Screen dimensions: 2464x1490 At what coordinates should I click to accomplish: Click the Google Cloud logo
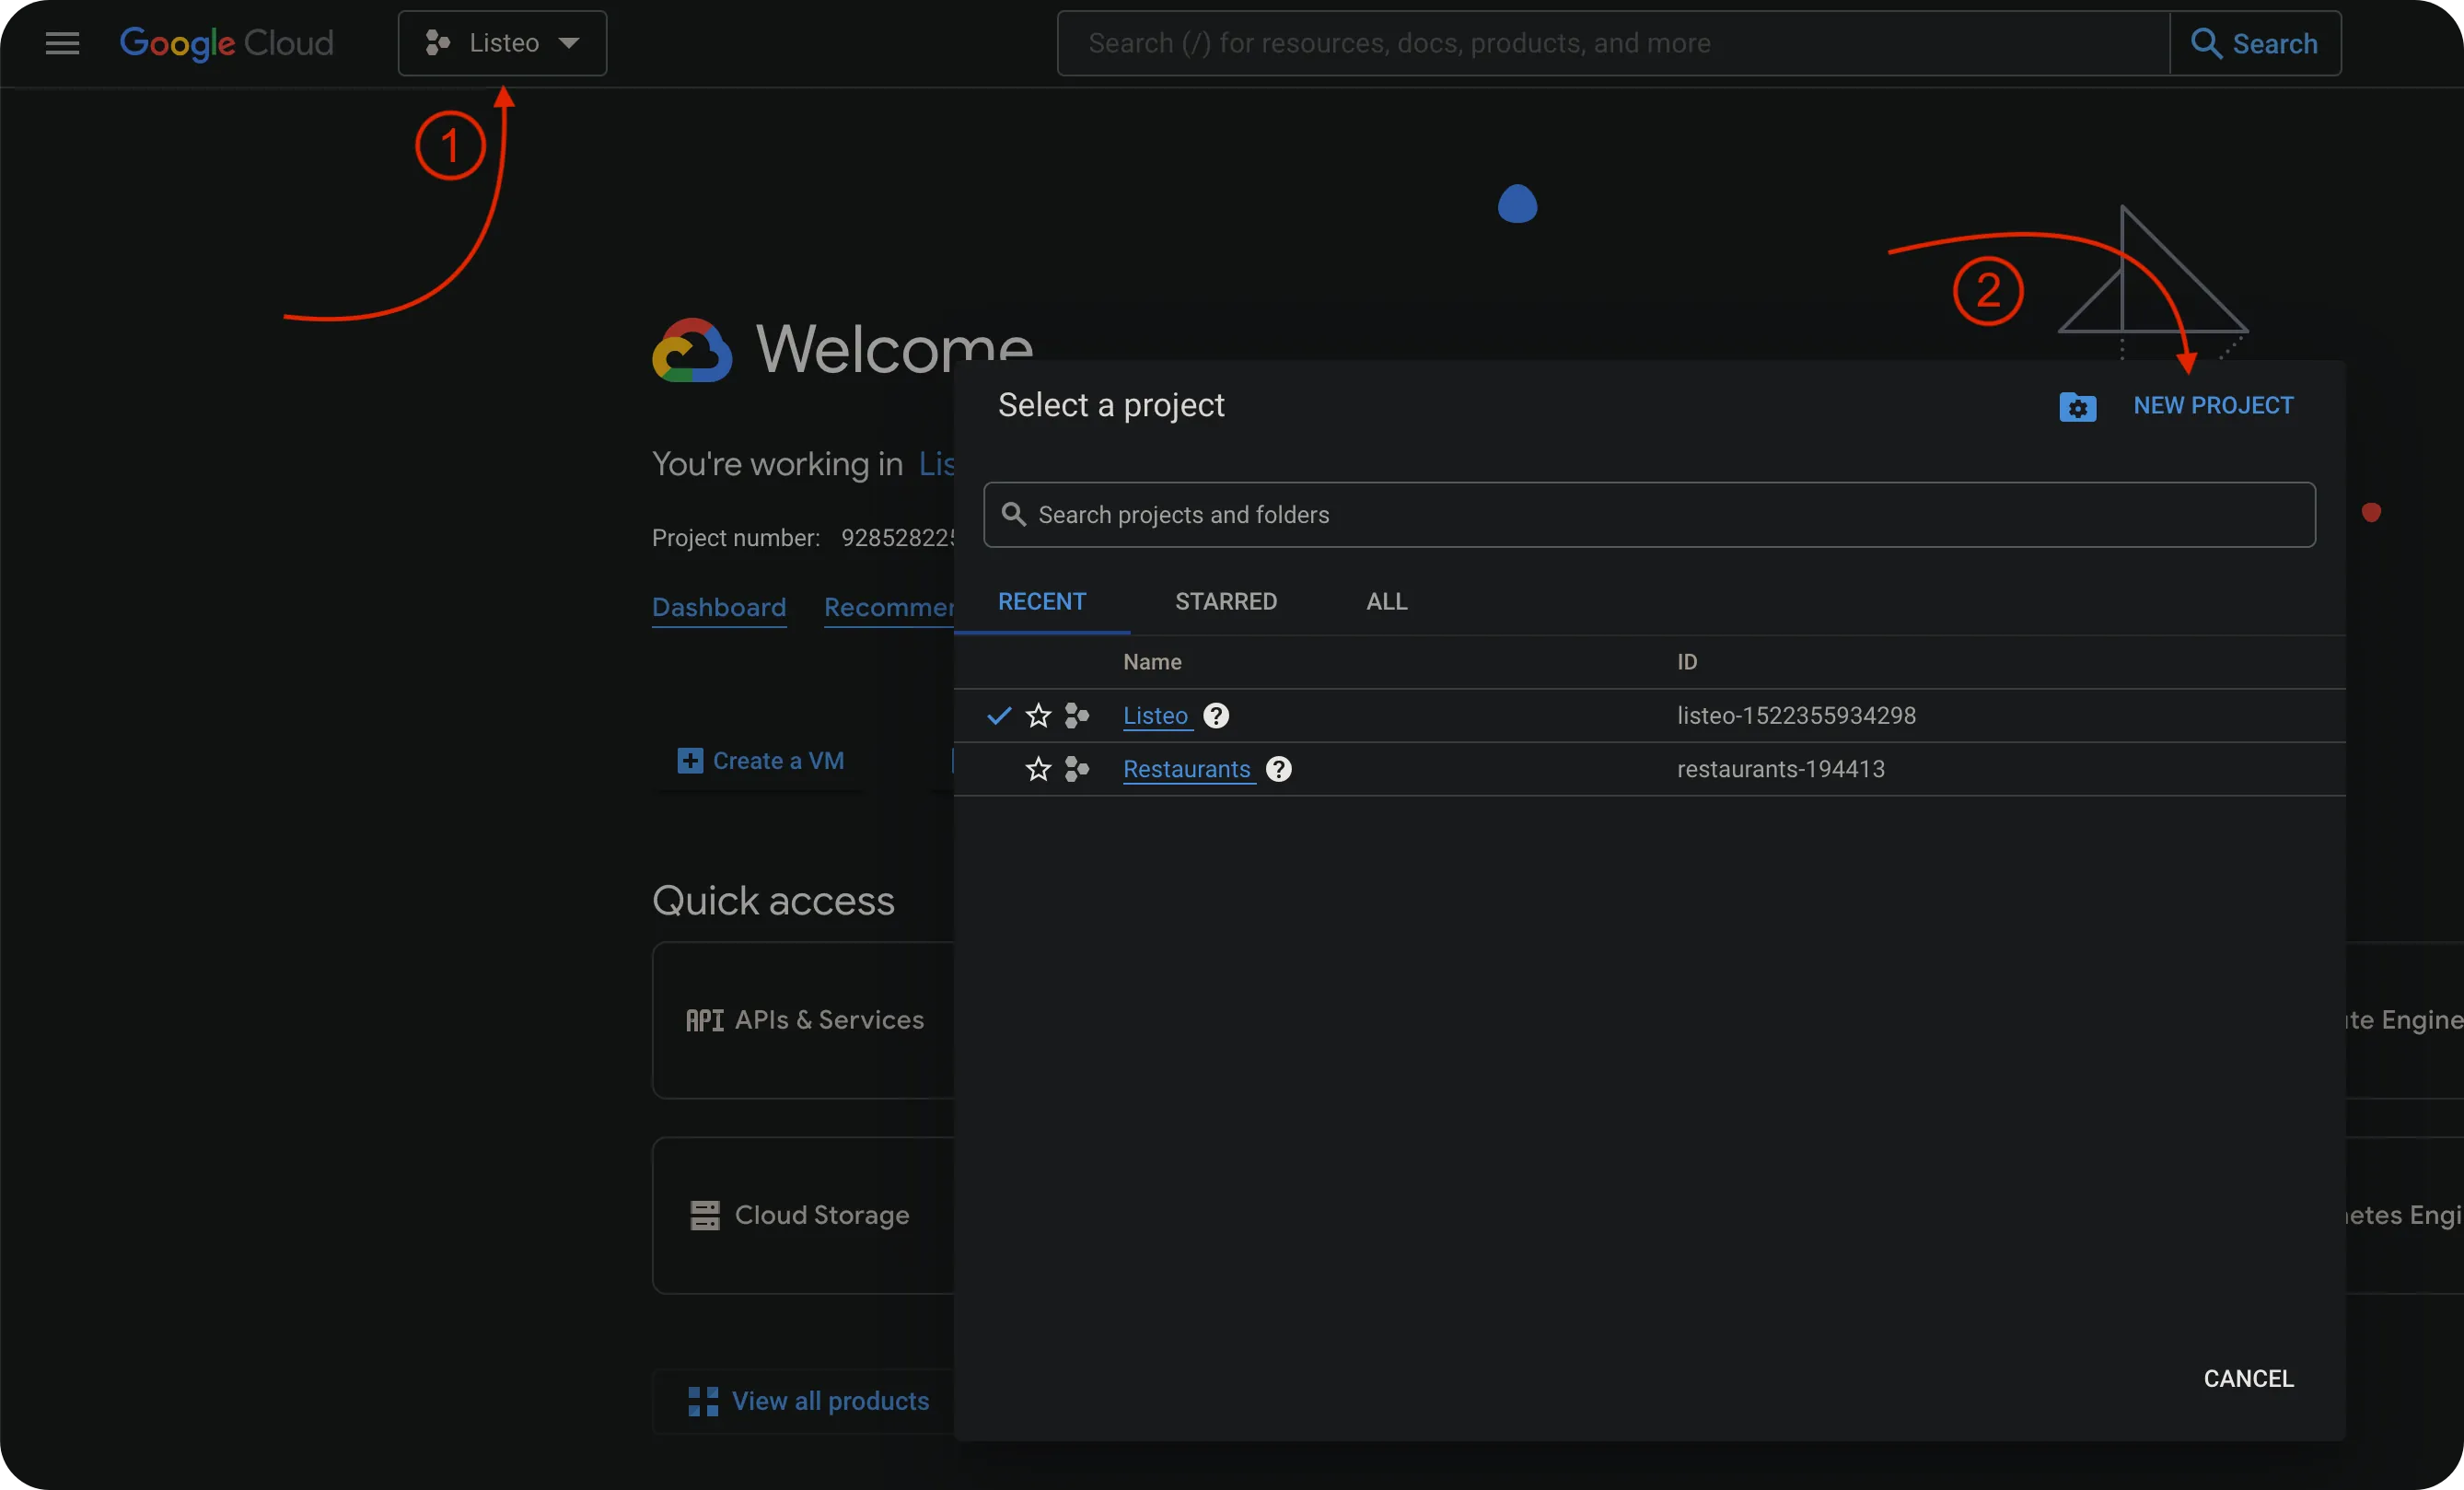pyautogui.click(x=226, y=43)
